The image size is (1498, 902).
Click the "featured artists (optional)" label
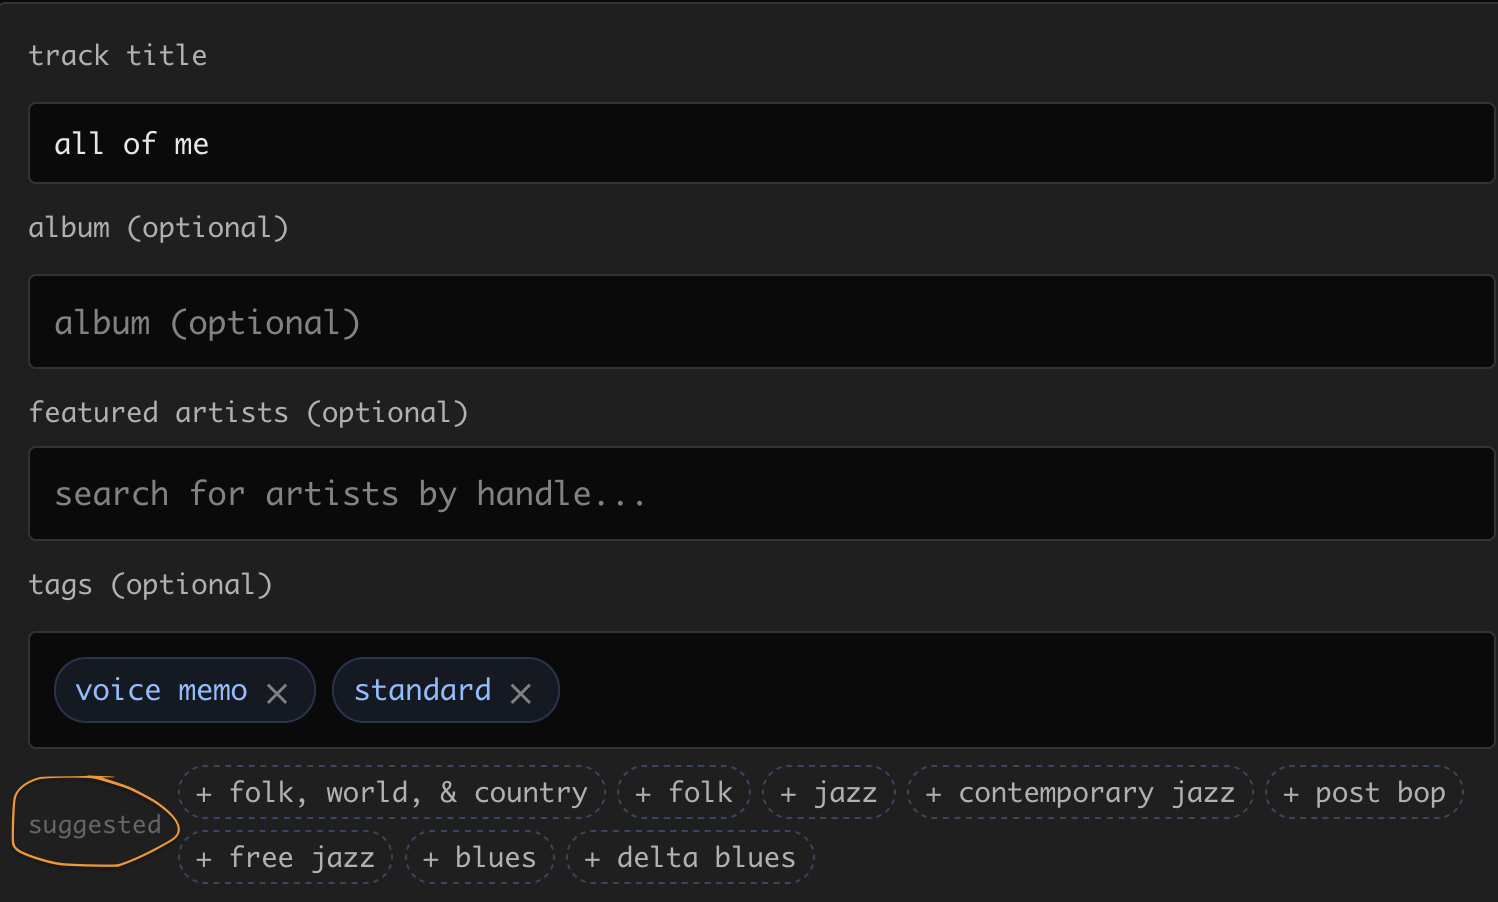coord(248,412)
